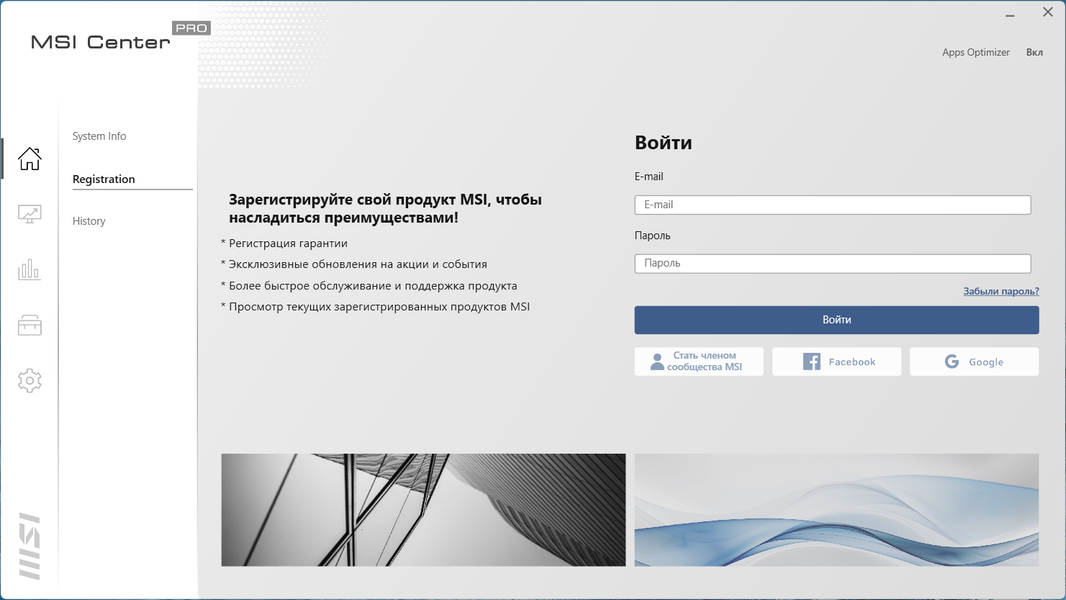Select the History tab
Screen dimensions: 1066x600
(89, 221)
